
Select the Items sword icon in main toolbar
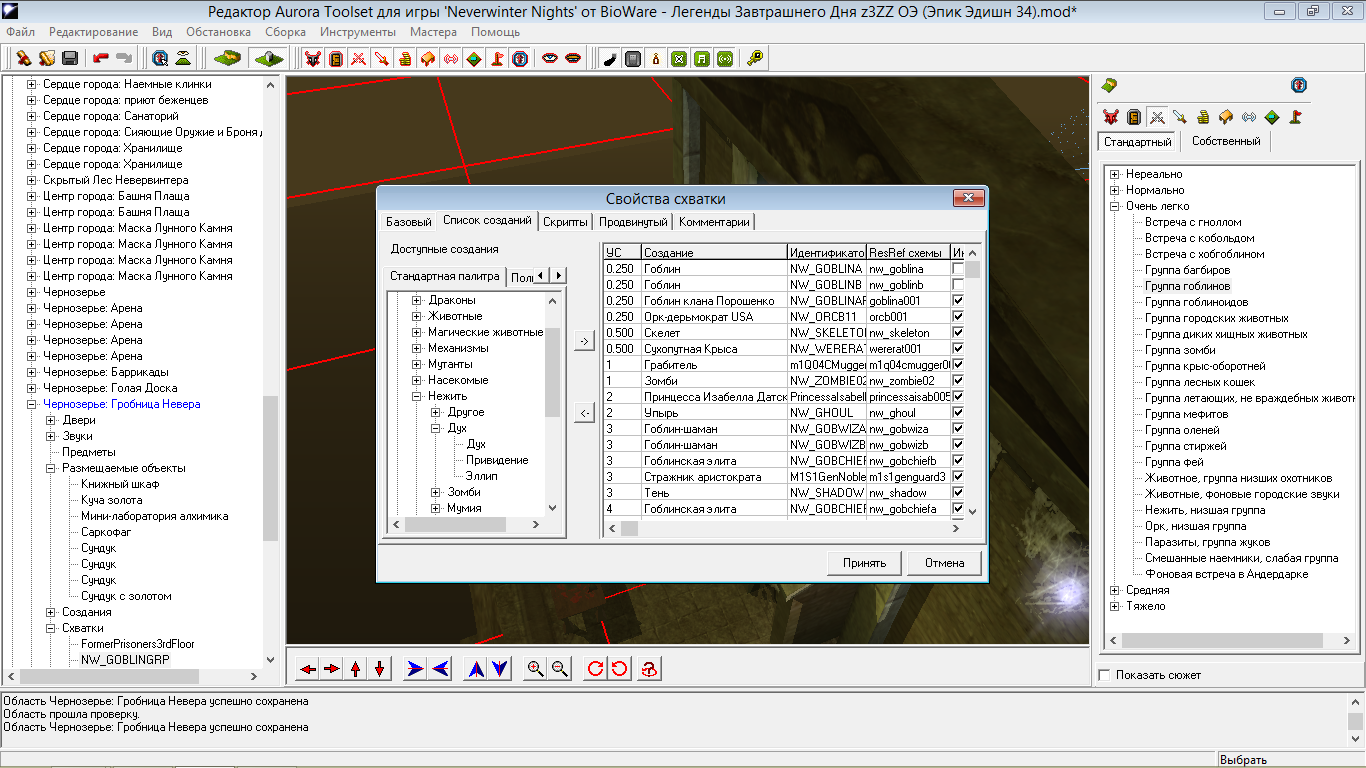382,59
